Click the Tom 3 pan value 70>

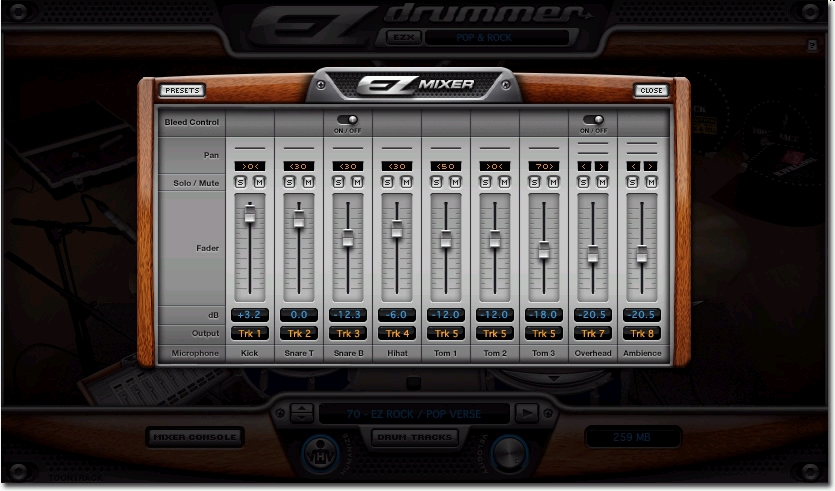point(544,167)
